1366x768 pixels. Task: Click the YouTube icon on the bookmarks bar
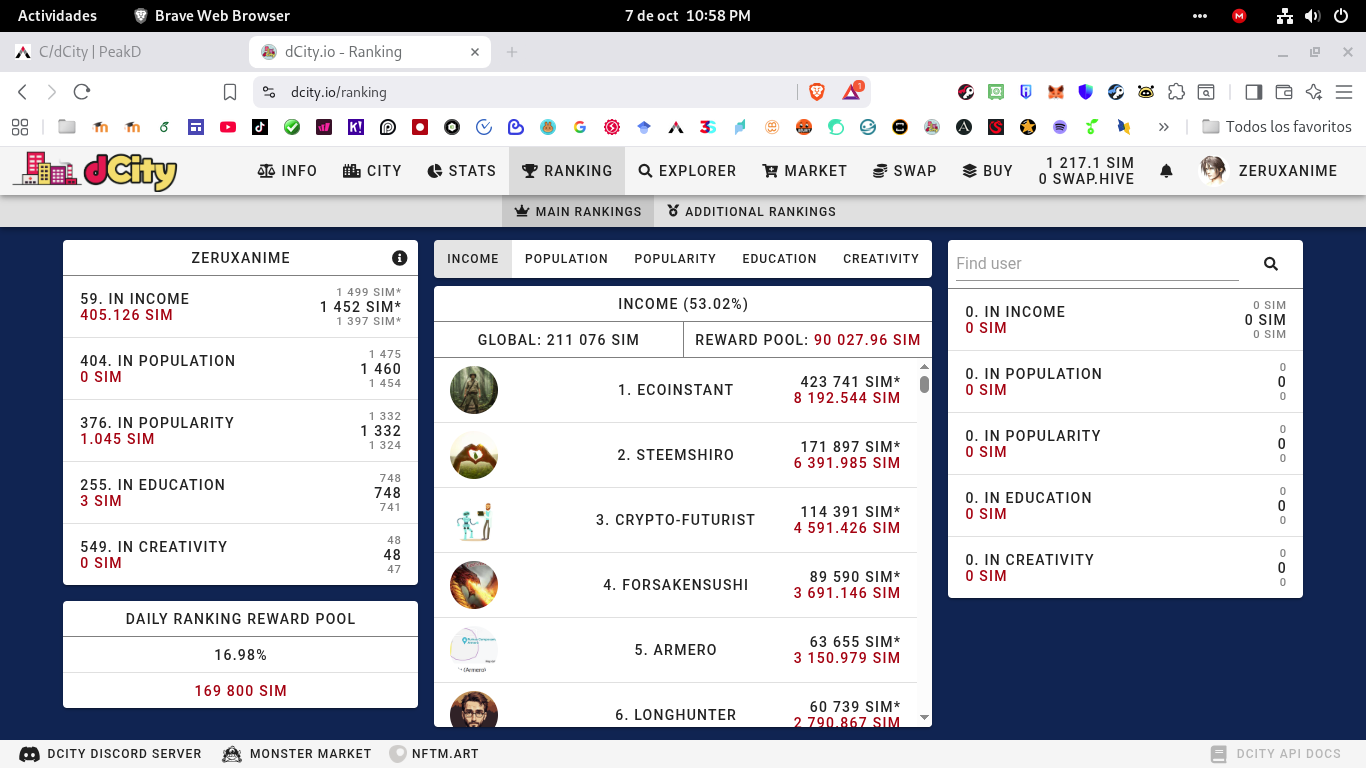(228, 127)
